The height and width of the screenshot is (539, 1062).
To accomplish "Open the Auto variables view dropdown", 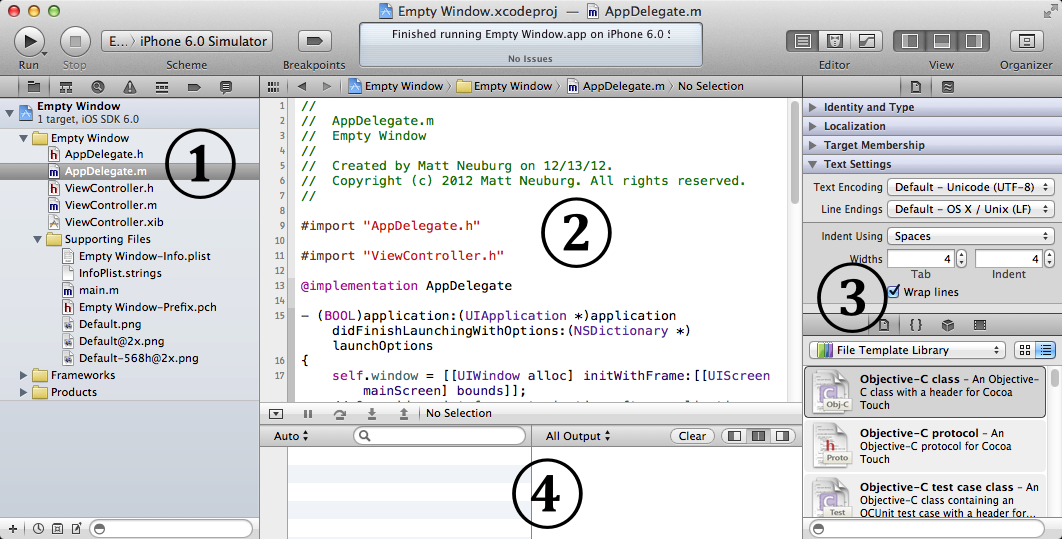I will (291, 436).
